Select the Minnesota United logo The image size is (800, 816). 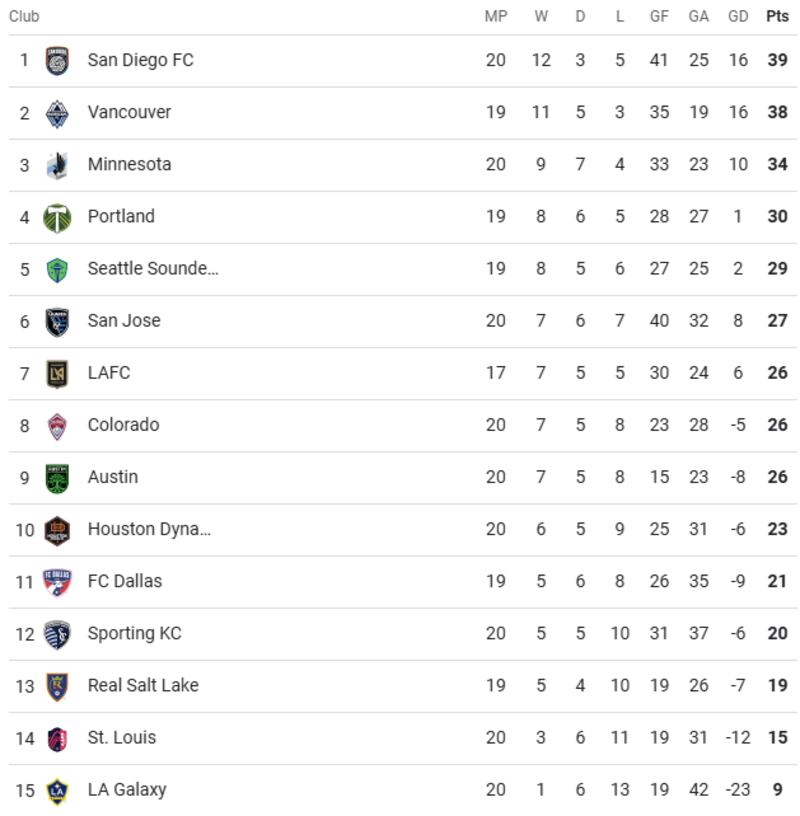(57, 165)
